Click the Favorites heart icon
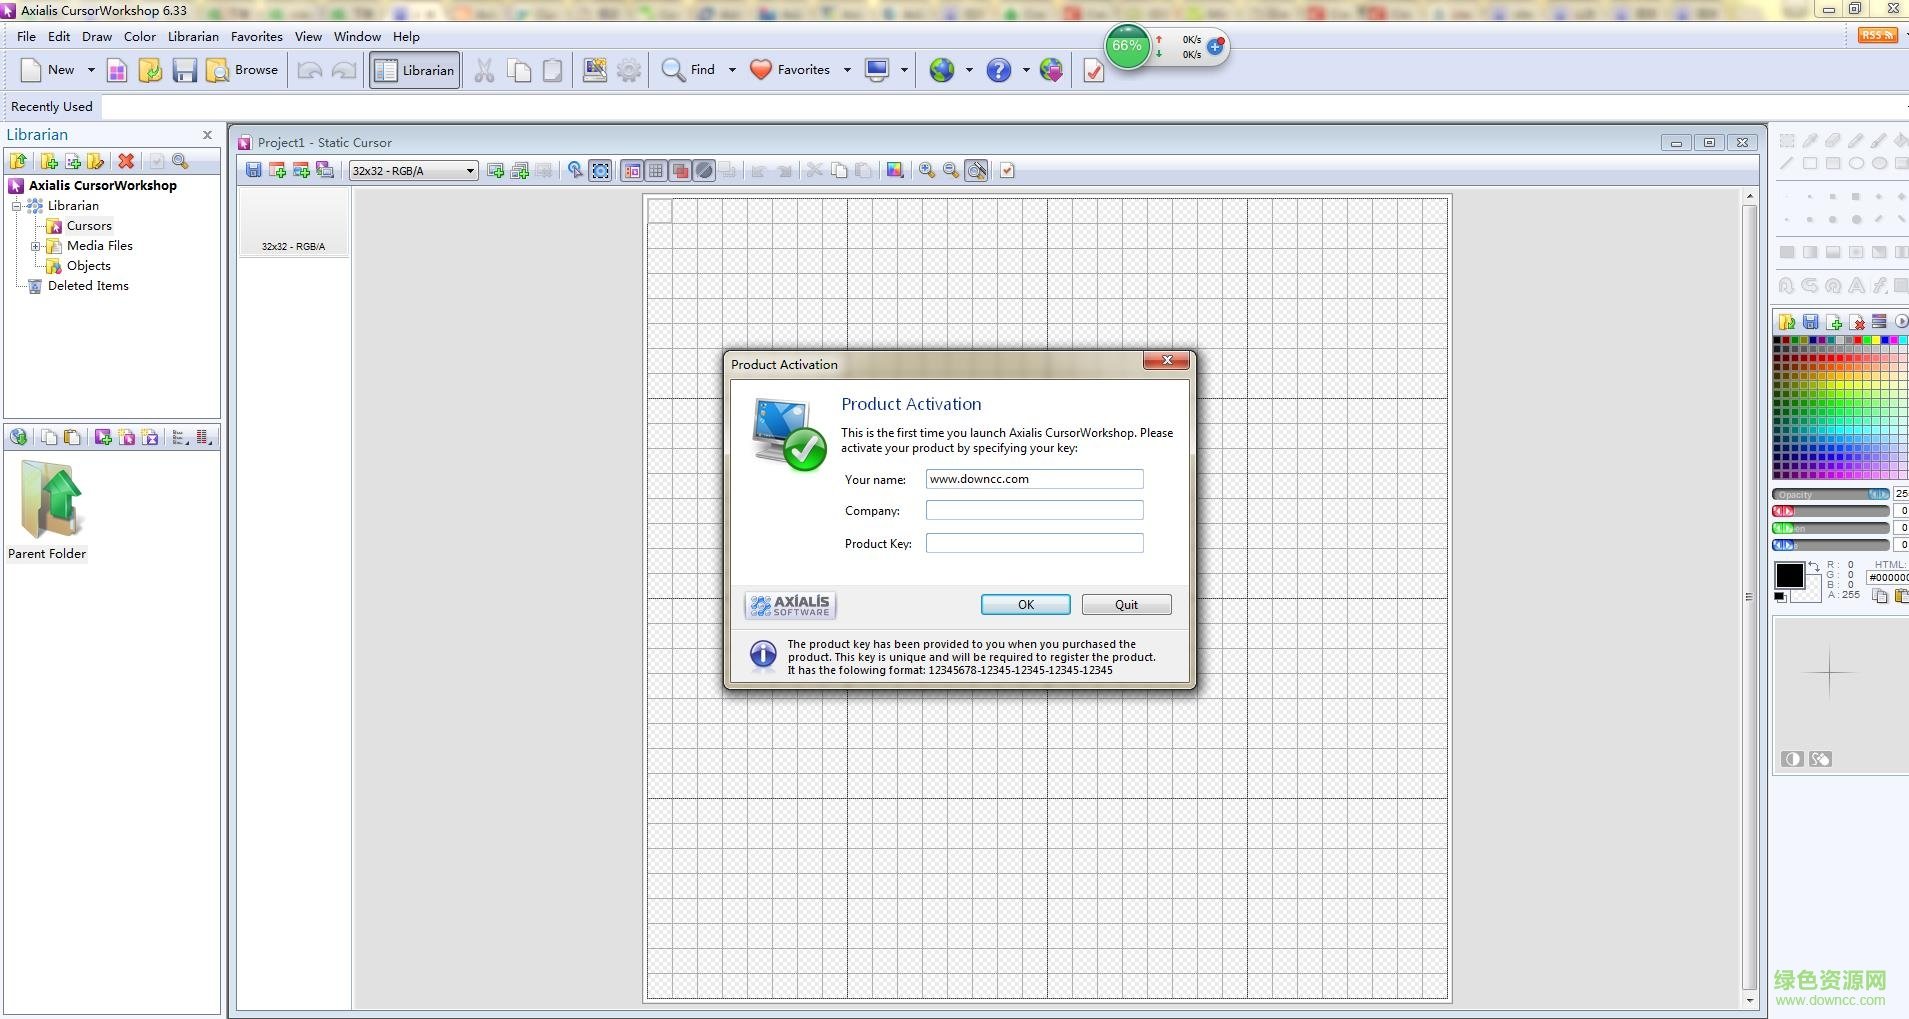The image size is (1909, 1019). pyautogui.click(x=761, y=70)
